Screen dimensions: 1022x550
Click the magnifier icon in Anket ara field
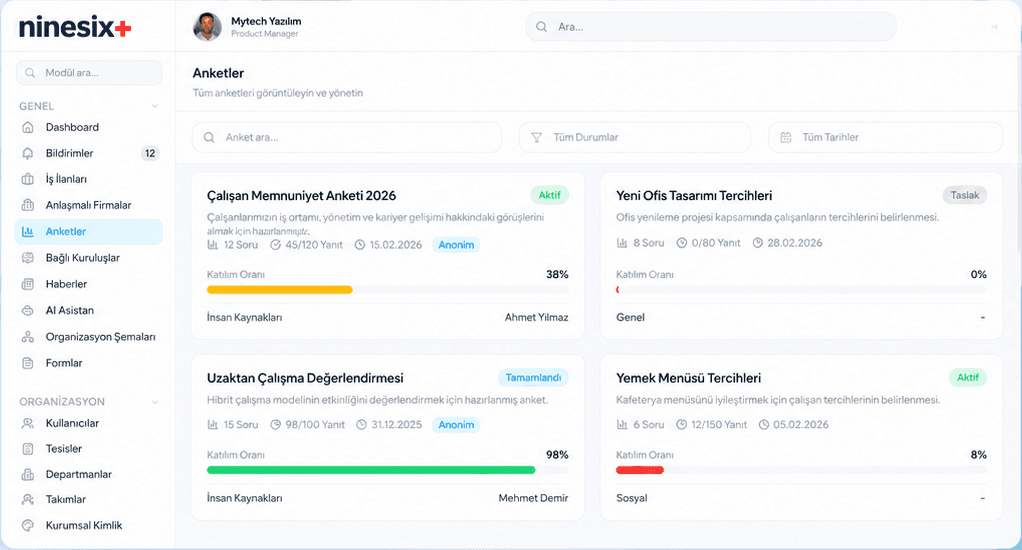209,138
